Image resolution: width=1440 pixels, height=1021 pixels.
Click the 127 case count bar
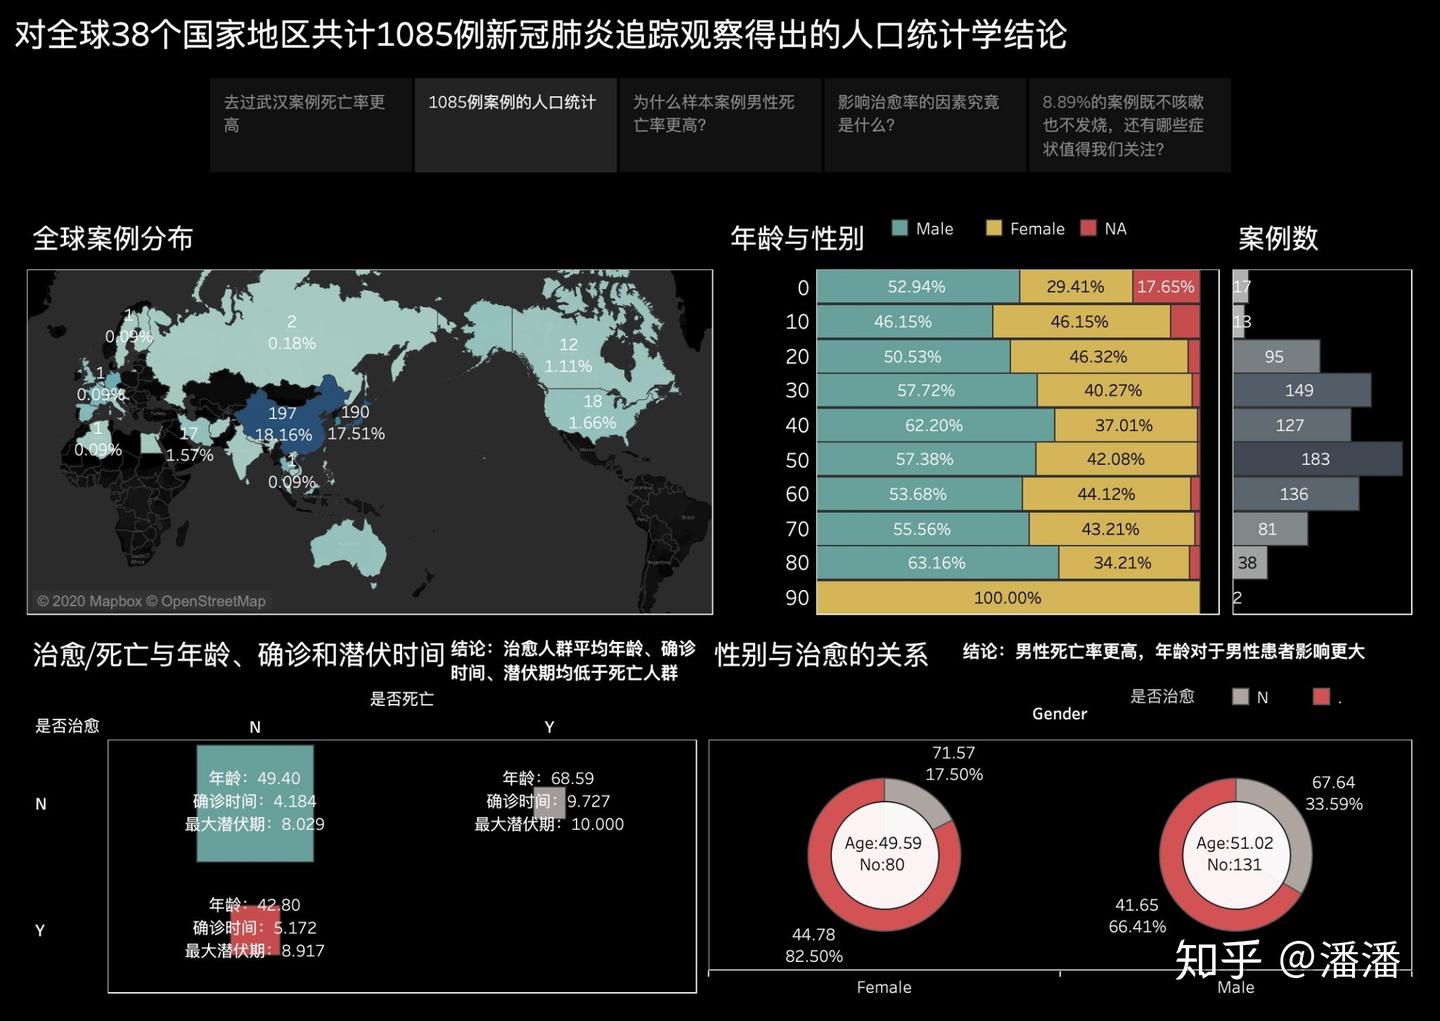1292,425
